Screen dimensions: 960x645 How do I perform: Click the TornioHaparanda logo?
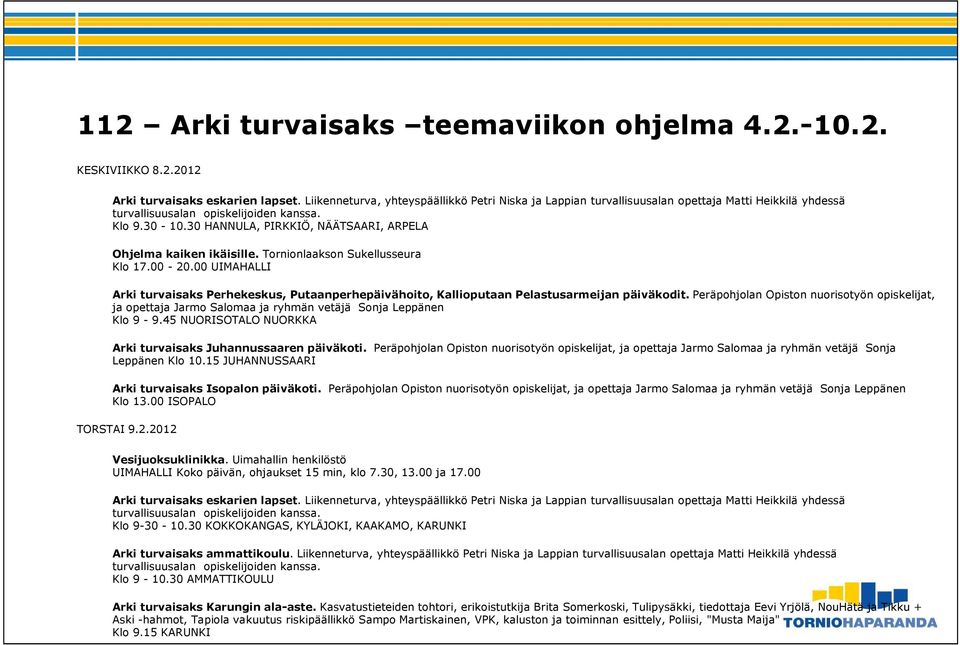[x=860, y=606]
